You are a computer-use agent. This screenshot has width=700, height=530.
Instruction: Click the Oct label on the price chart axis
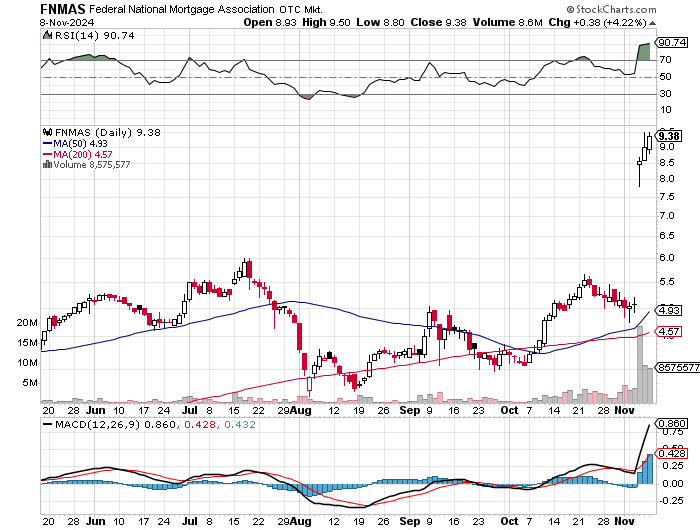click(x=509, y=410)
